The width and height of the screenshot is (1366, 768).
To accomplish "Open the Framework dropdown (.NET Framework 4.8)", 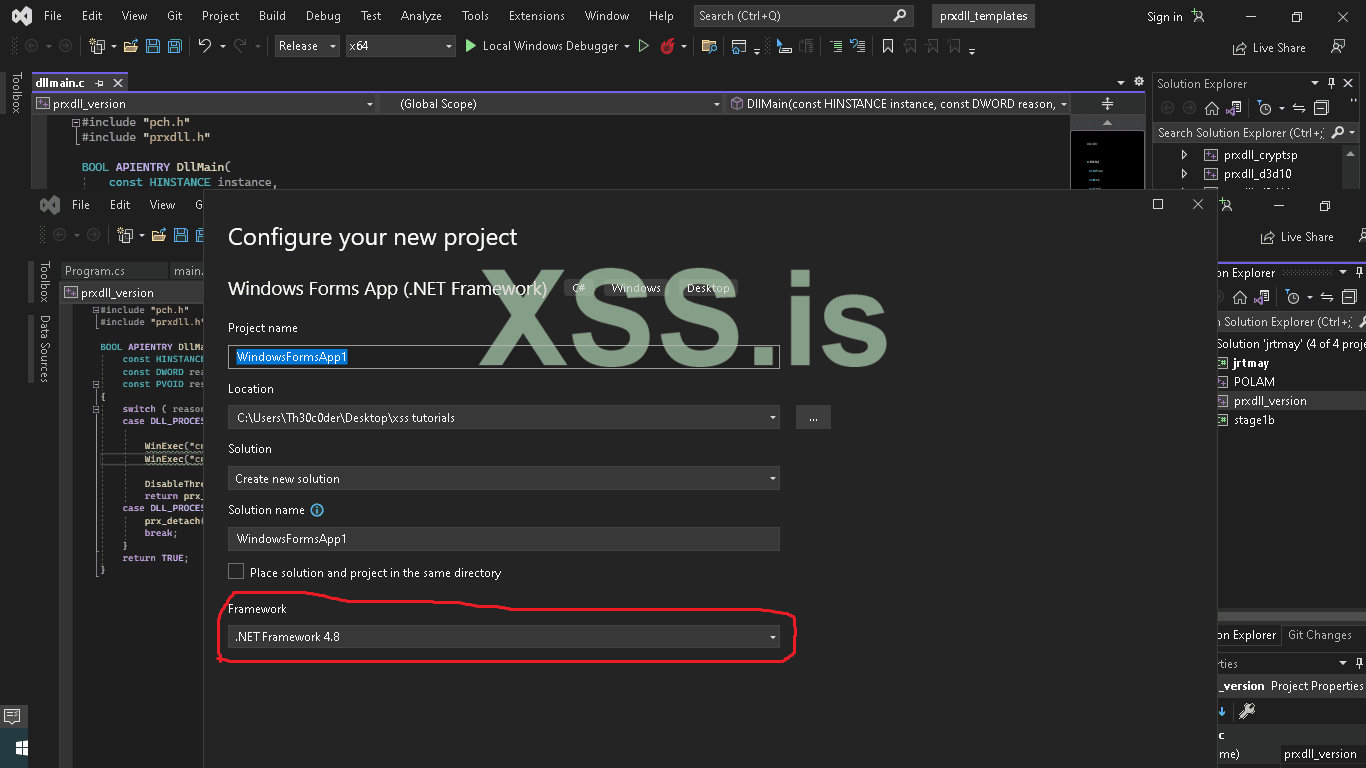I will [x=504, y=637].
